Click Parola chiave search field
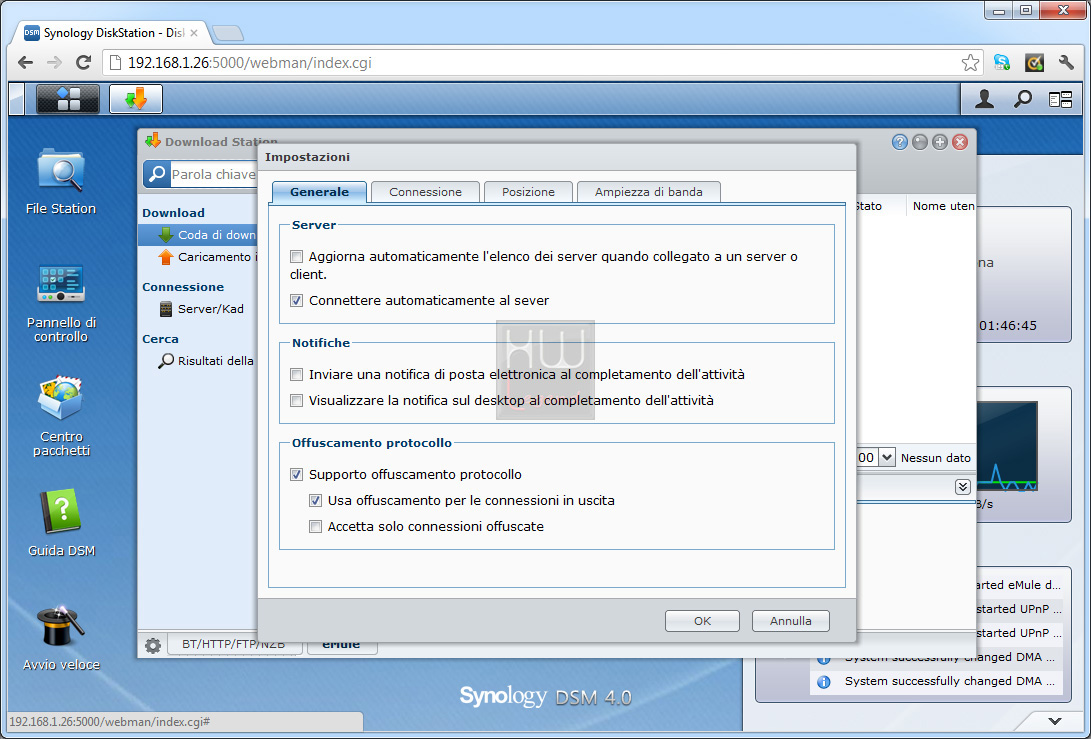 [213, 175]
